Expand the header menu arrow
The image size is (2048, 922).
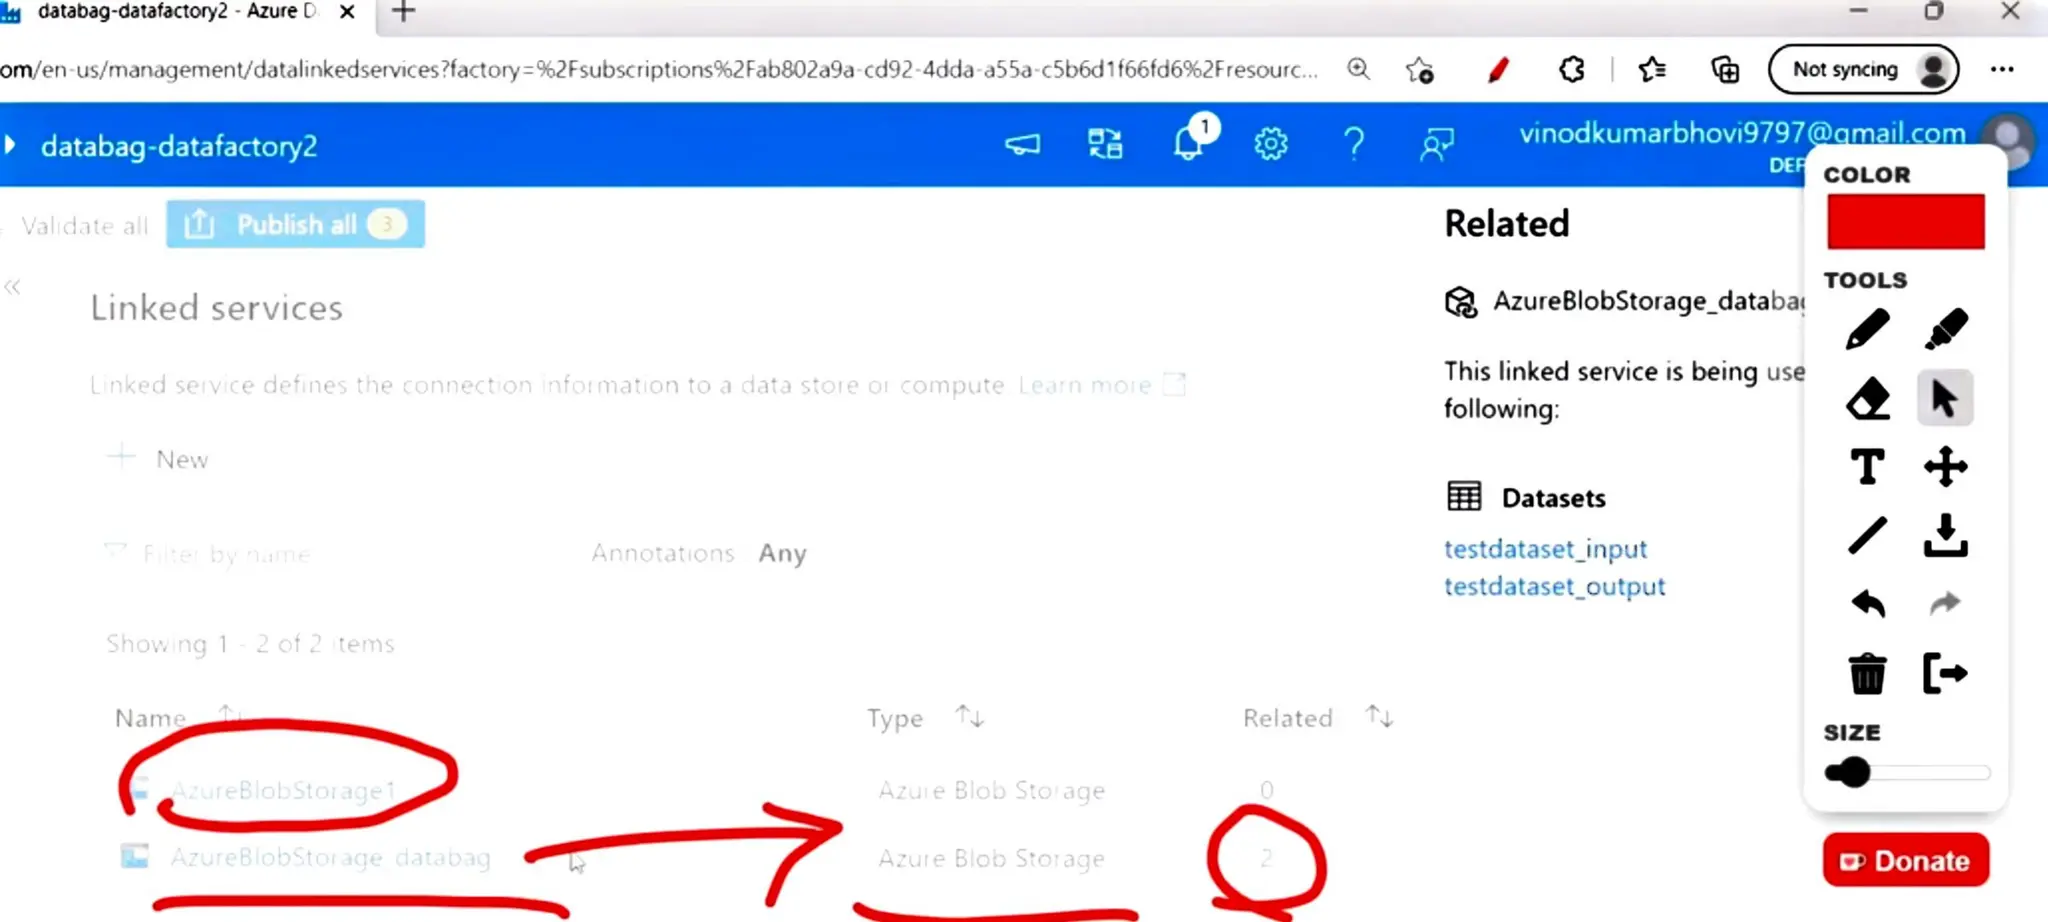click(x=10, y=145)
